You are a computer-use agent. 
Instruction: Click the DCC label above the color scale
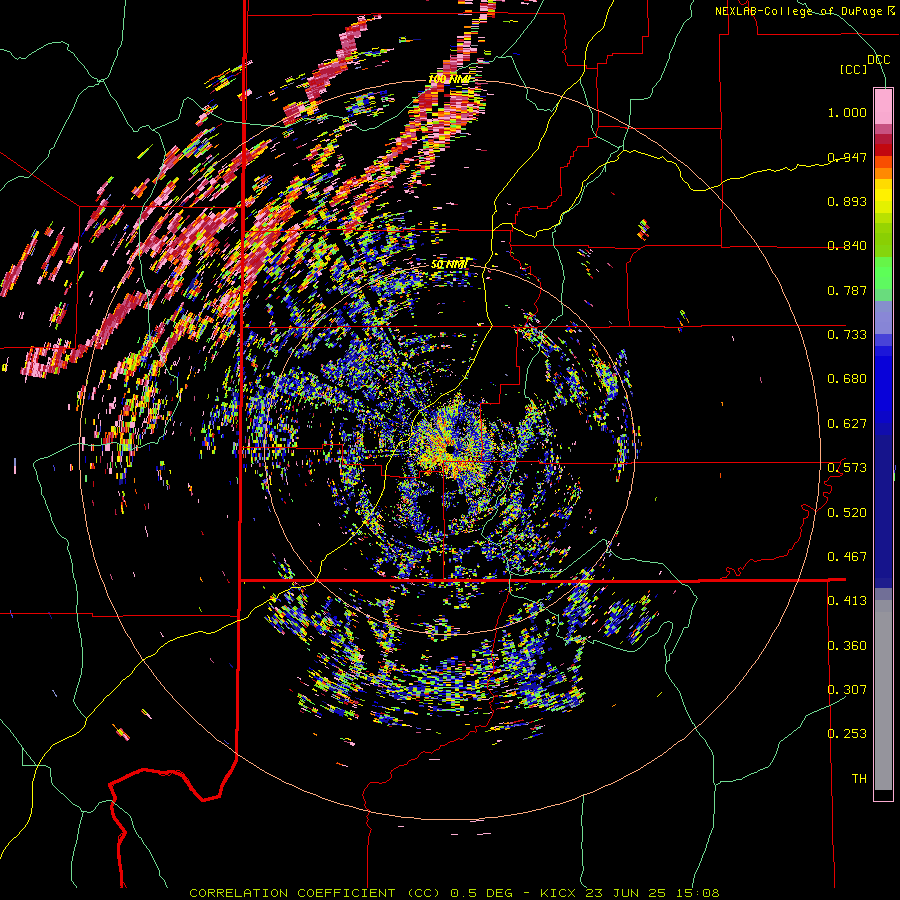click(x=878, y=60)
